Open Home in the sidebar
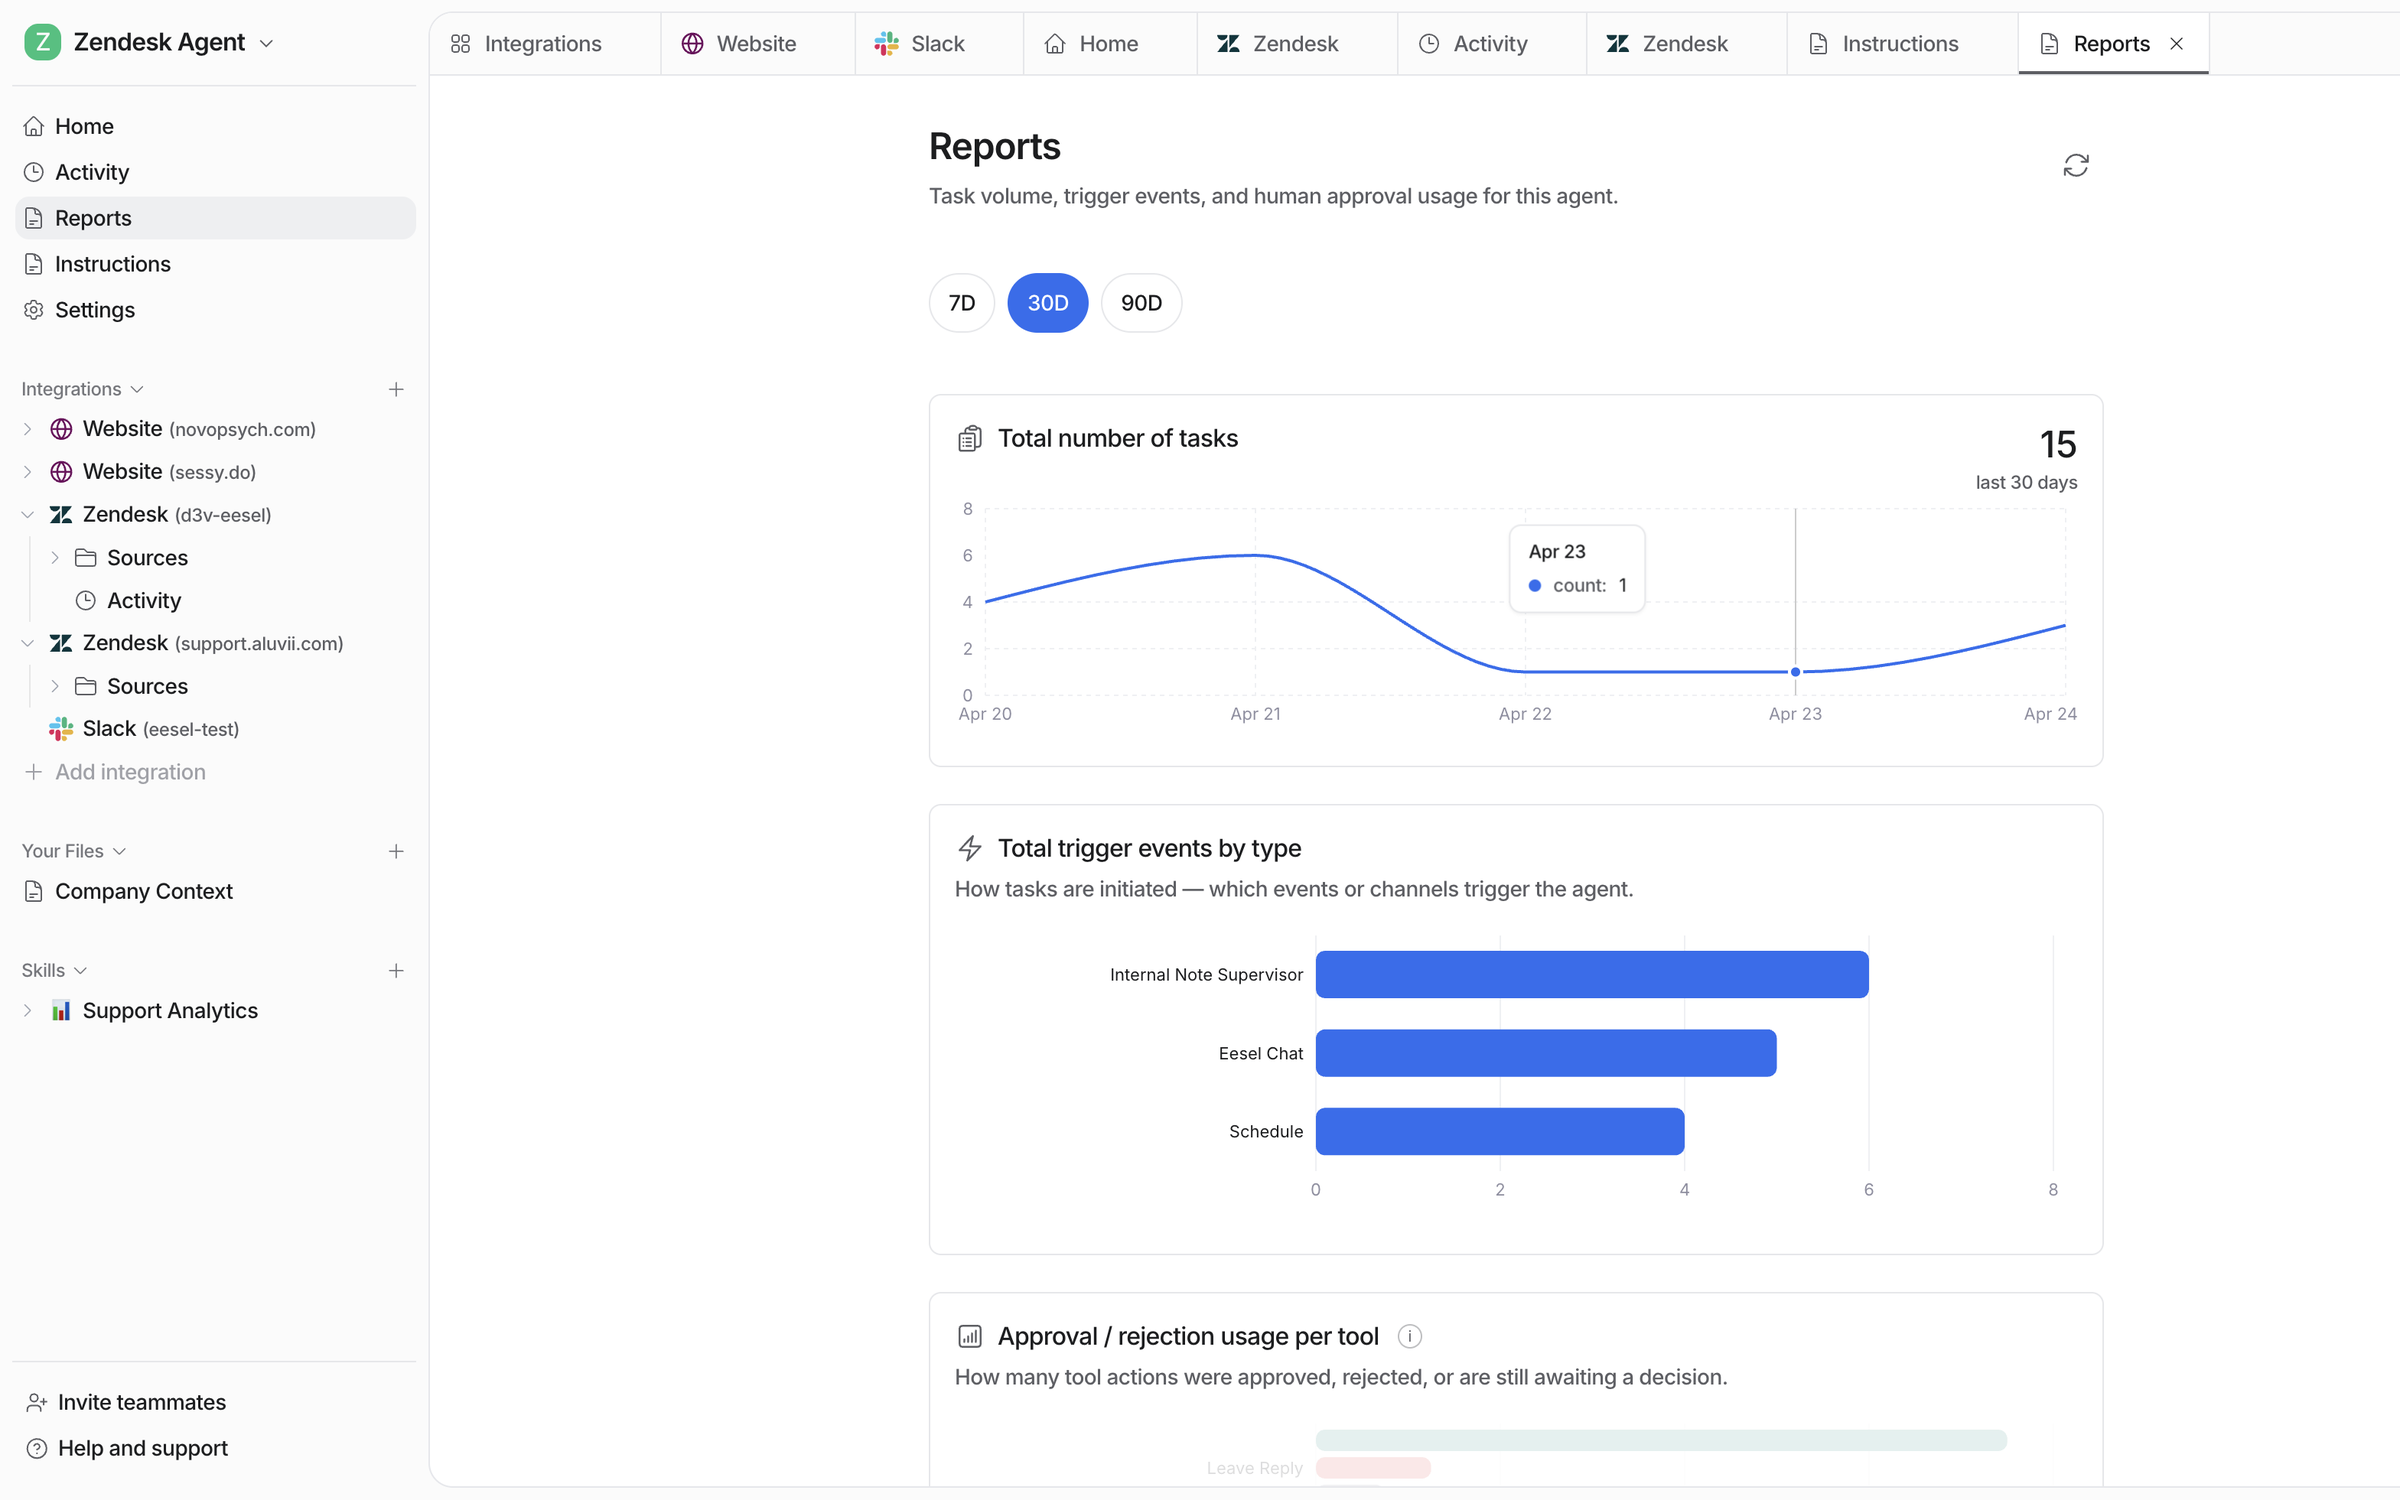The height and width of the screenshot is (1500, 2400). coord(215,126)
